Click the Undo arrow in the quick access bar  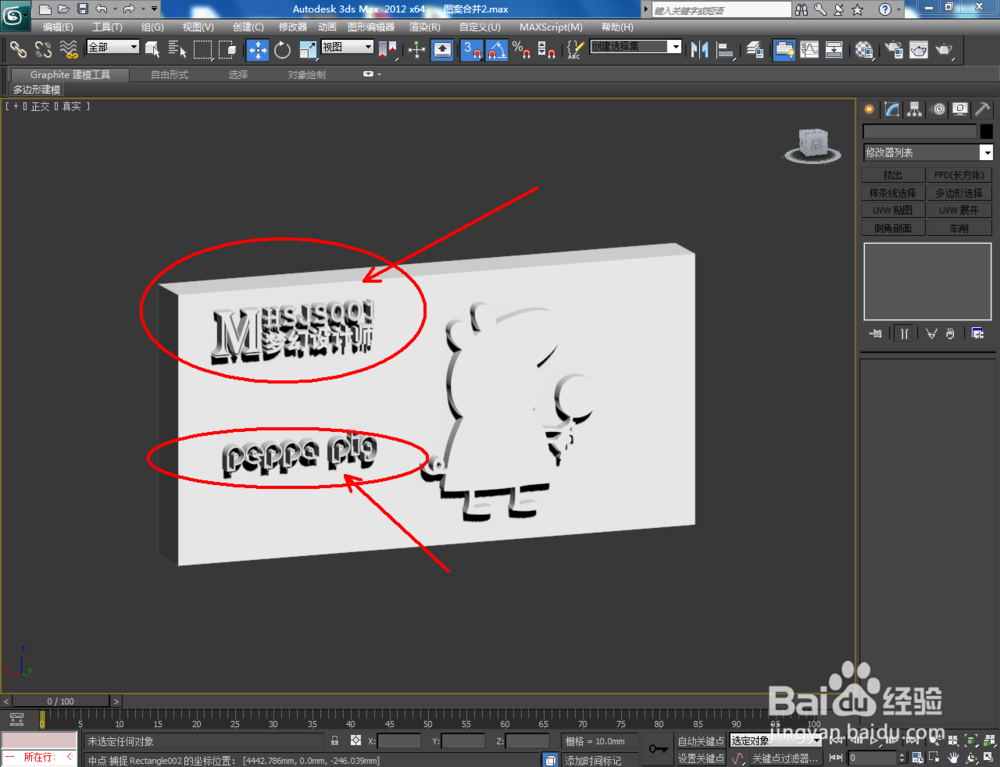pos(101,9)
